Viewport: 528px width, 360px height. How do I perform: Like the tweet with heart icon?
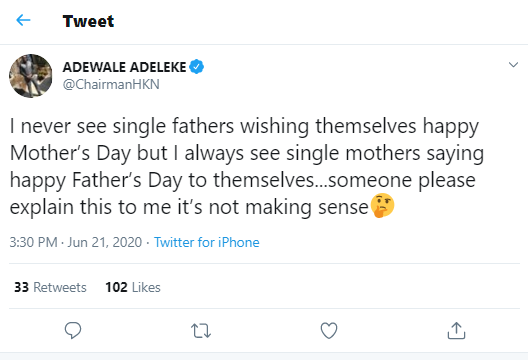click(x=329, y=330)
